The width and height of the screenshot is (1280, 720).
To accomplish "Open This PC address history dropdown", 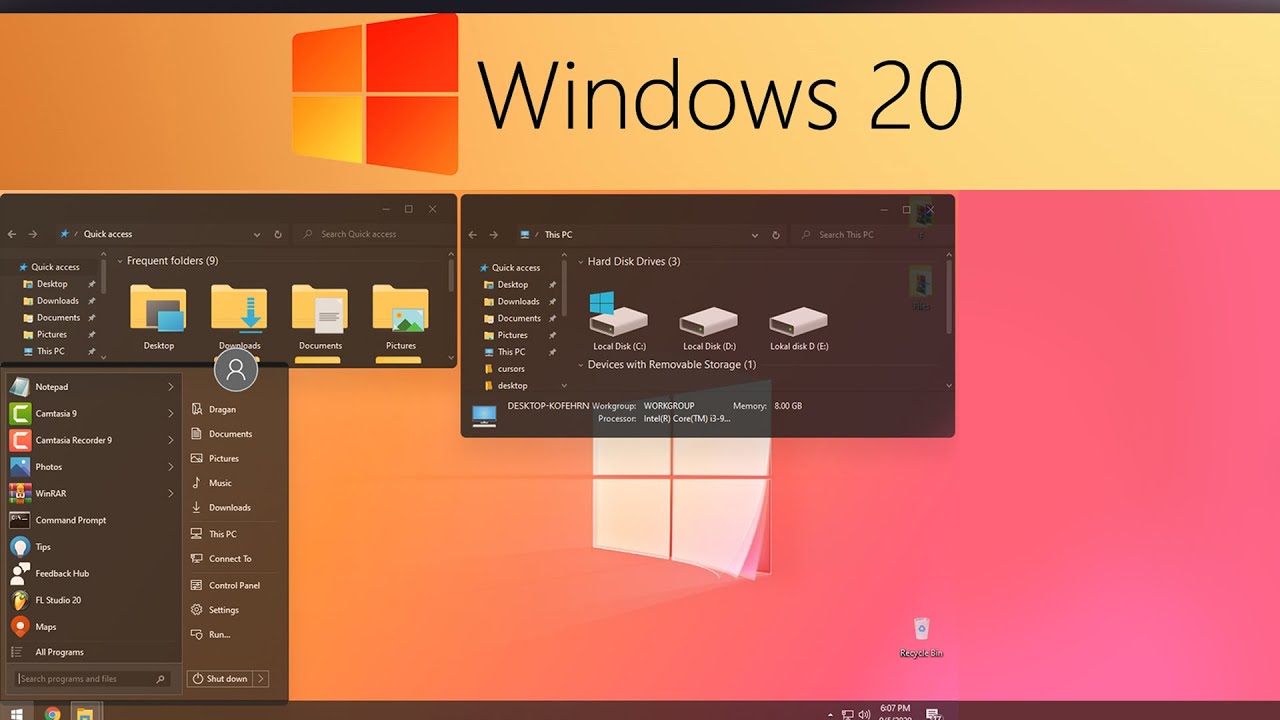I will [x=755, y=235].
